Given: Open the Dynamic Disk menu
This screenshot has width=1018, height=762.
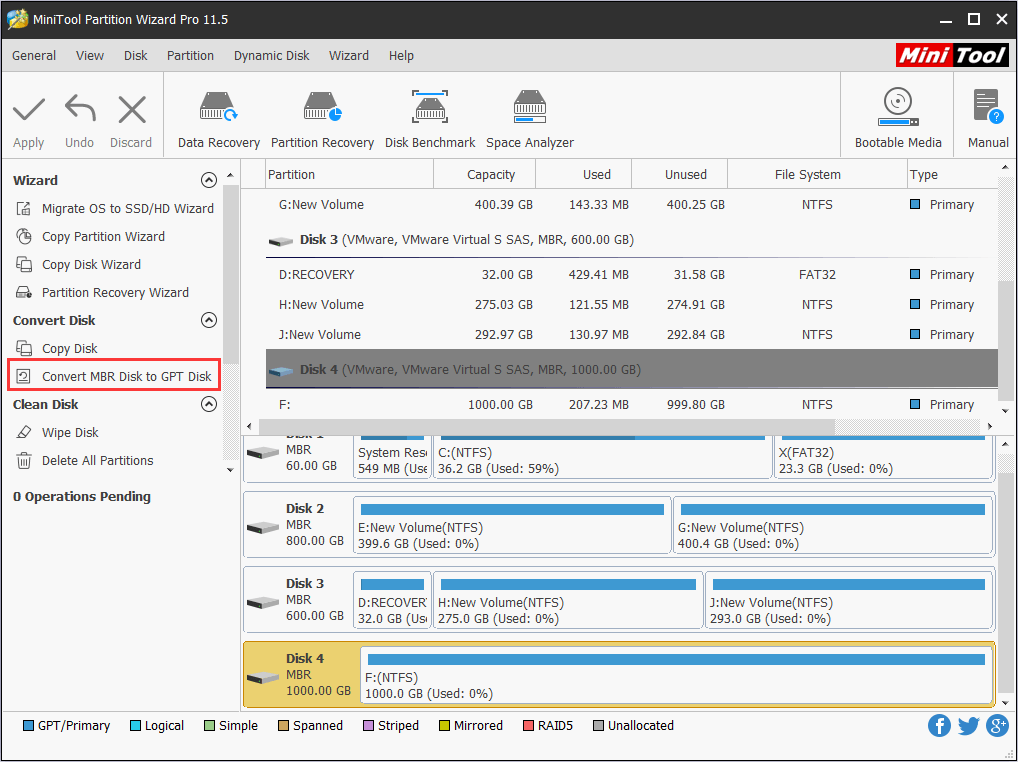Looking at the screenshot, I should point(271,56).
